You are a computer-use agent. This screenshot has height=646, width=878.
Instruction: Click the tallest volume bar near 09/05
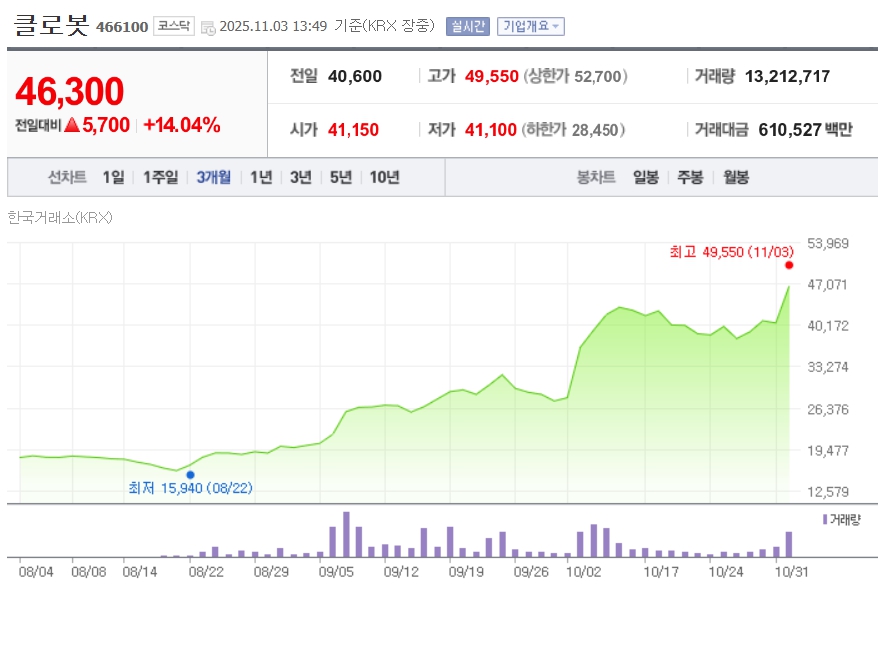tap(346, 535)
